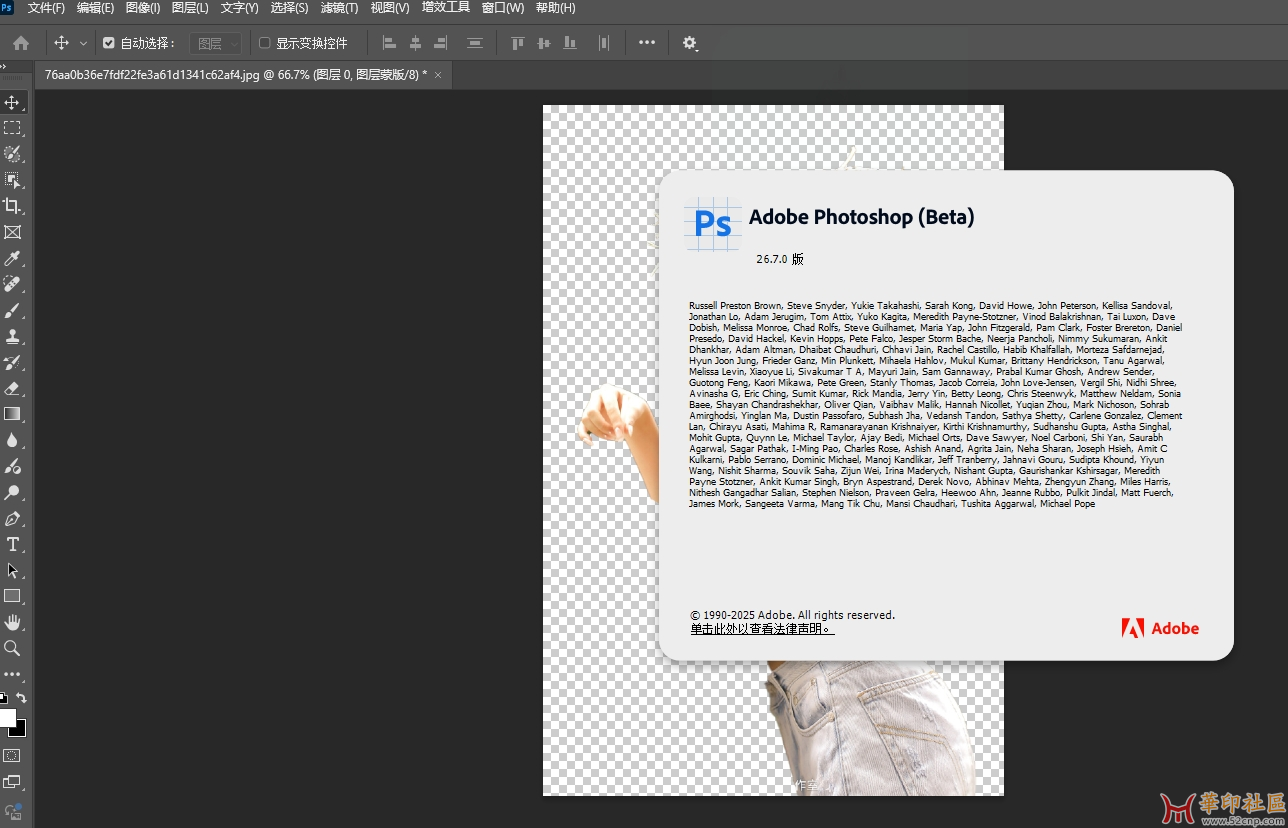Select the History Brush tool
This screenshot has width=1288, height=828.
[x=12, y=362]
